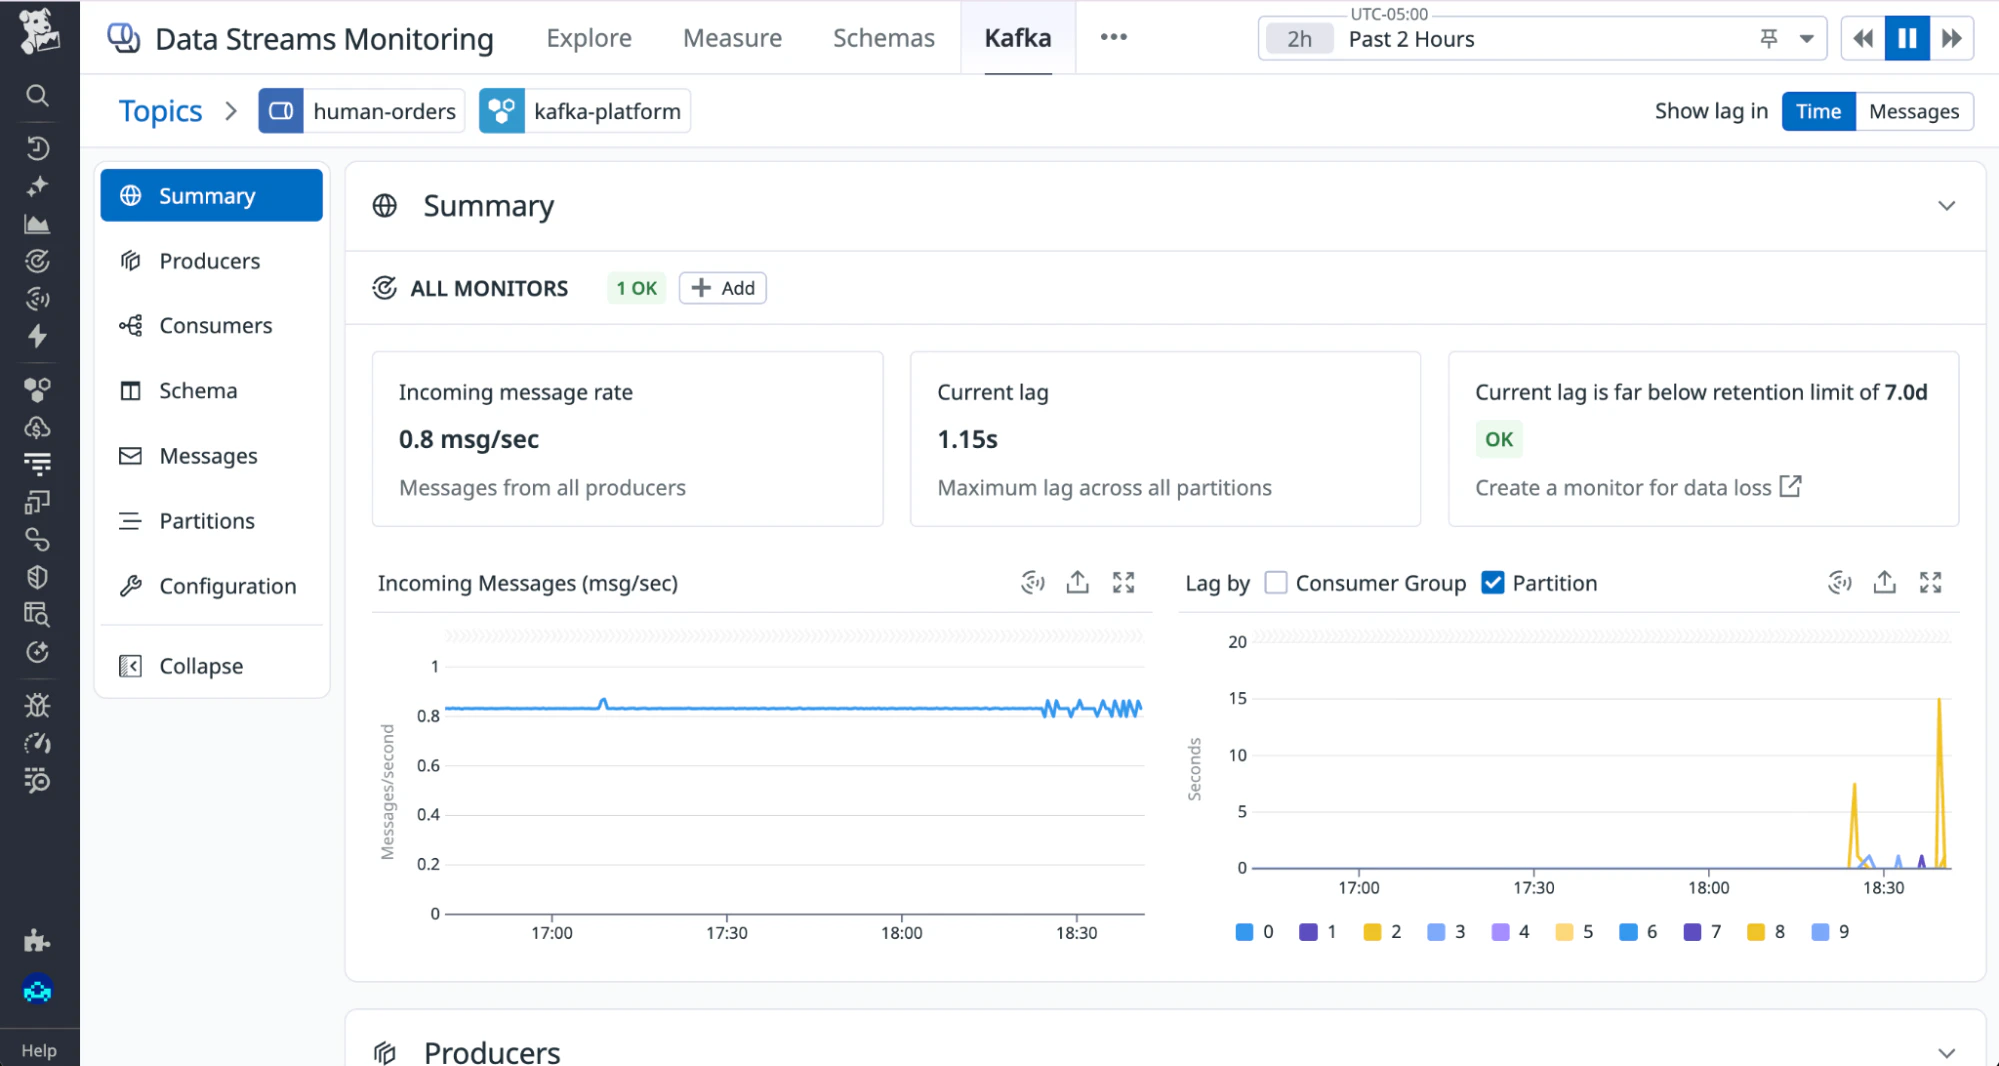Add a new monitor
Image resolution: width=1999 pixels, height=1066 pixels.
tap(723, 288)
